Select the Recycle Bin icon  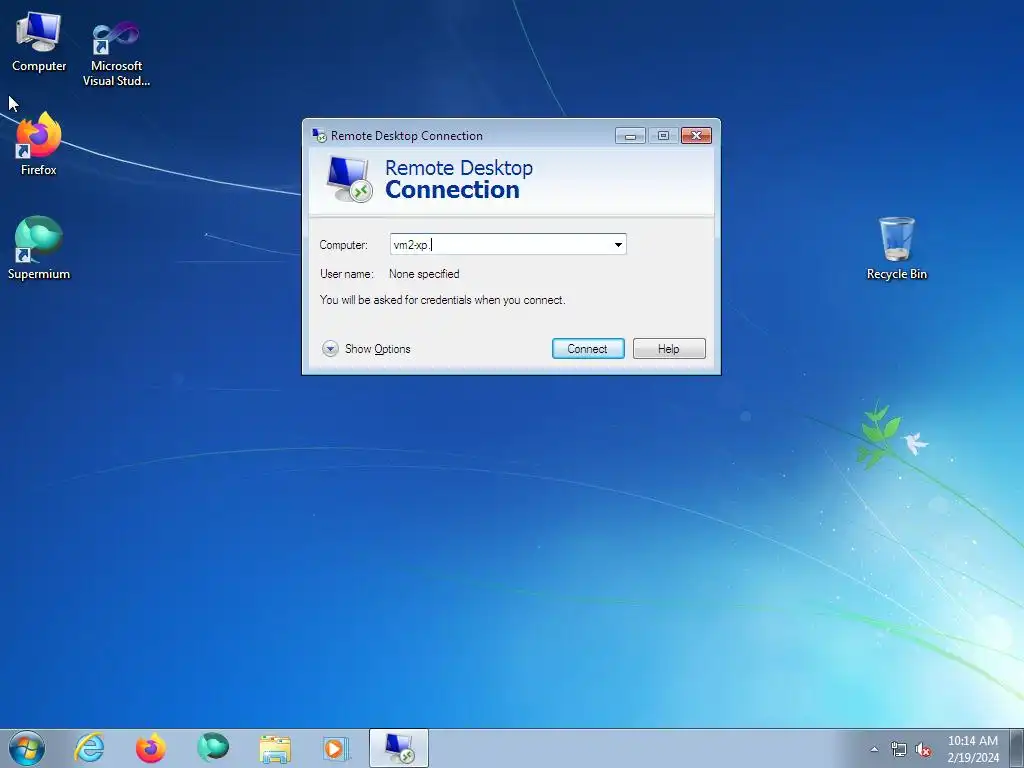[897, 248]
